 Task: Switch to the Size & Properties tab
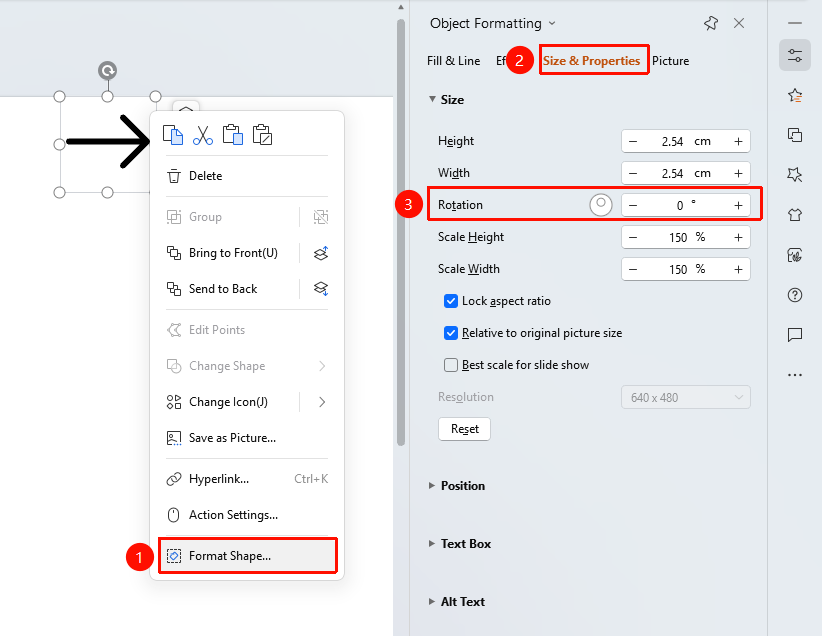pyautogui.click(x=591, y=61)
